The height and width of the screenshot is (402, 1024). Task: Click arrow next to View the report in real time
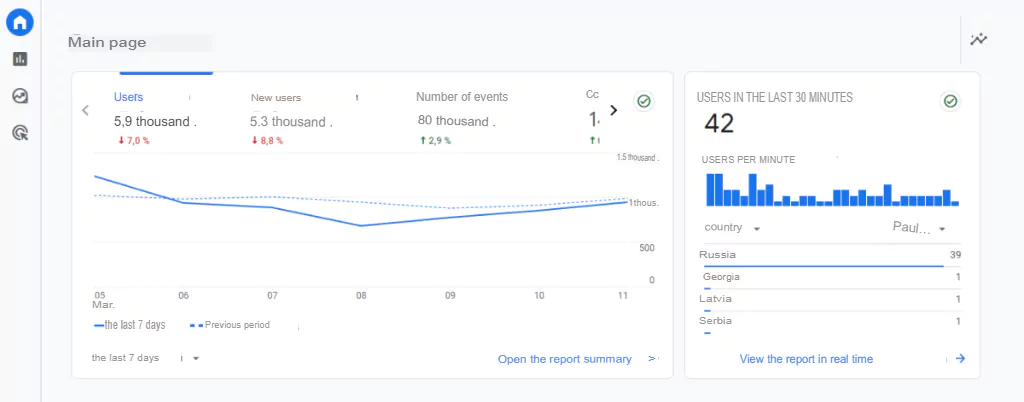click(960, 358)
